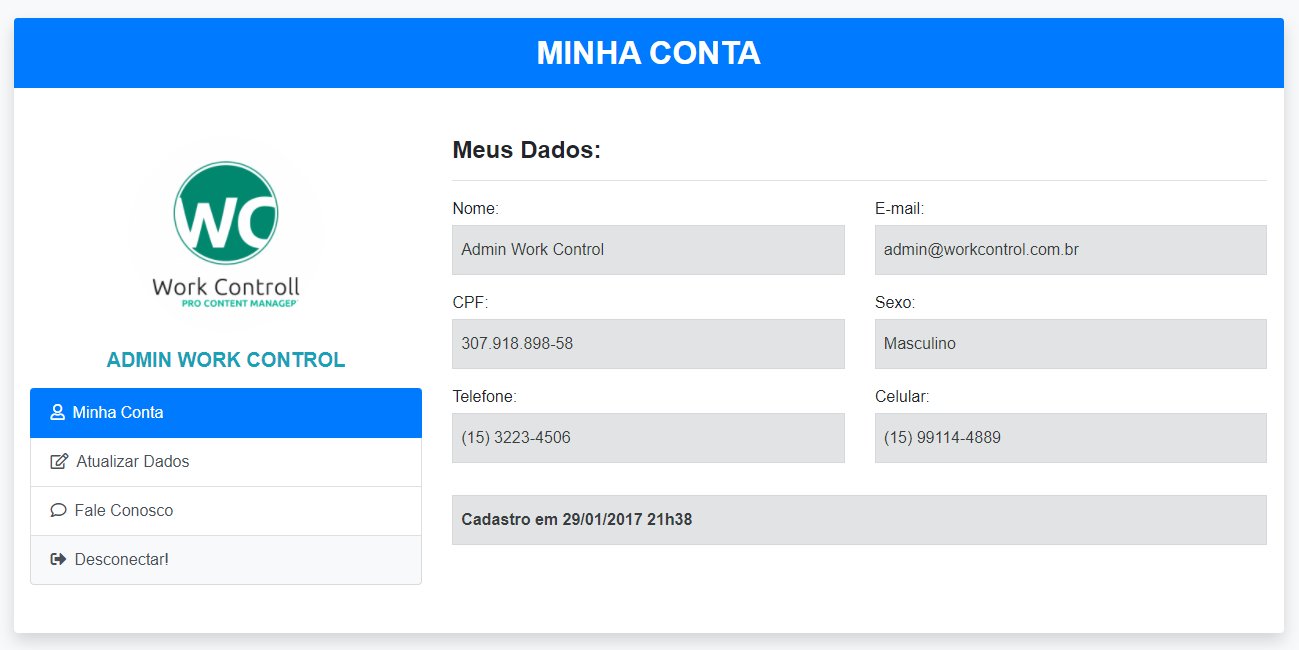This screenshot has width=1299, height=650.
Task: Go to Fale Conosco
Action: pyautogui.click(x=226, y=511)
